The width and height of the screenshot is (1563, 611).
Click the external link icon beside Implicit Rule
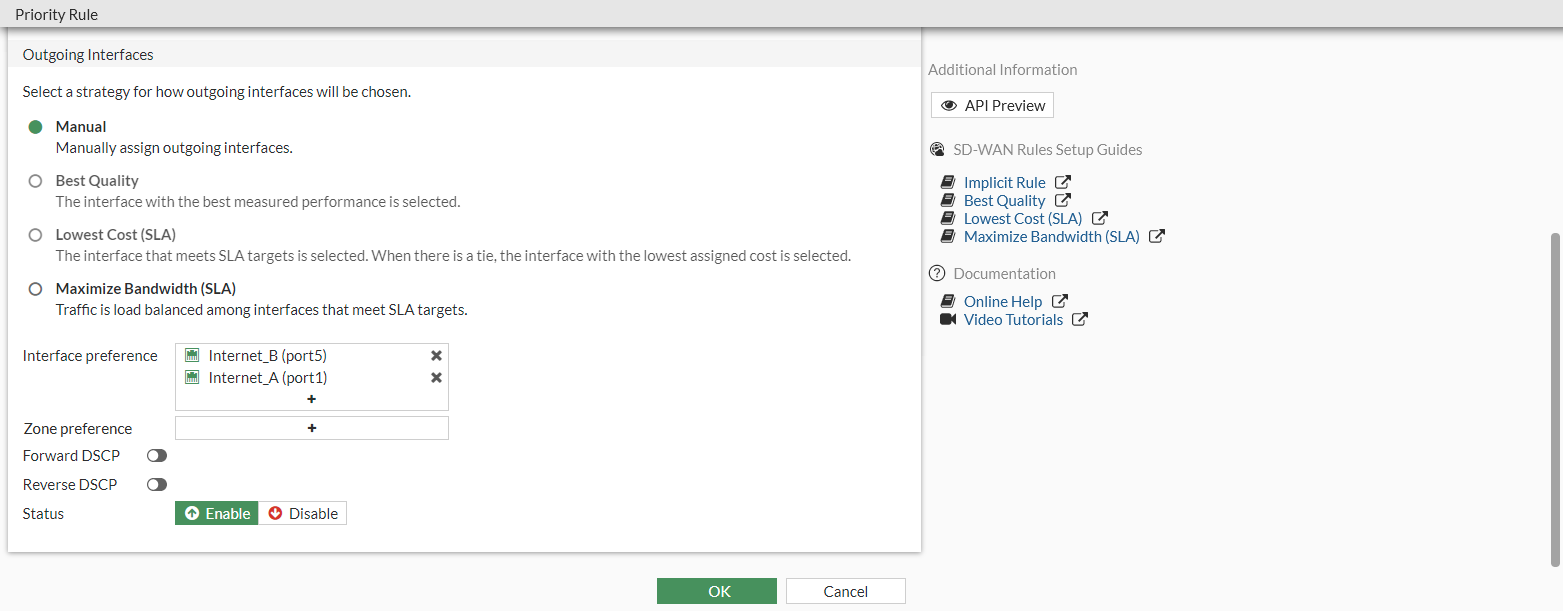click(x=1063, y=183)
